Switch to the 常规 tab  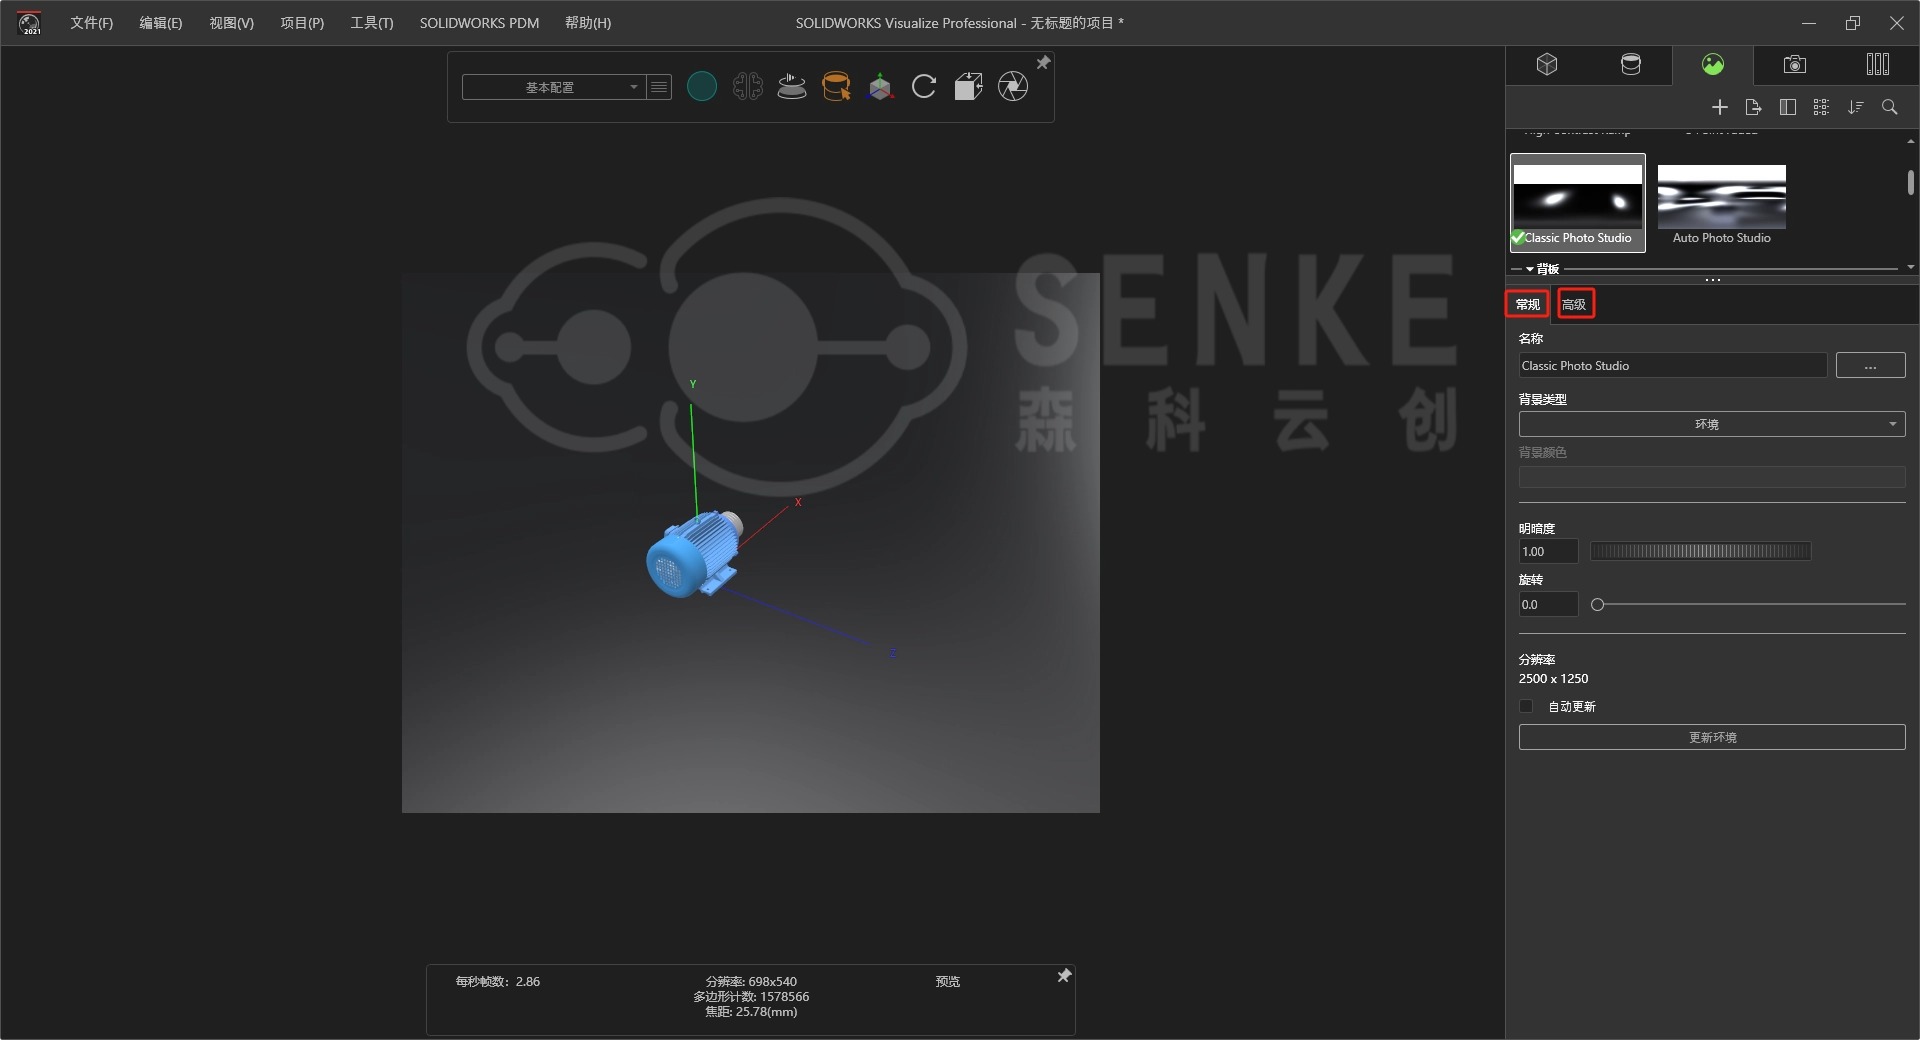tap(1527, 304)
